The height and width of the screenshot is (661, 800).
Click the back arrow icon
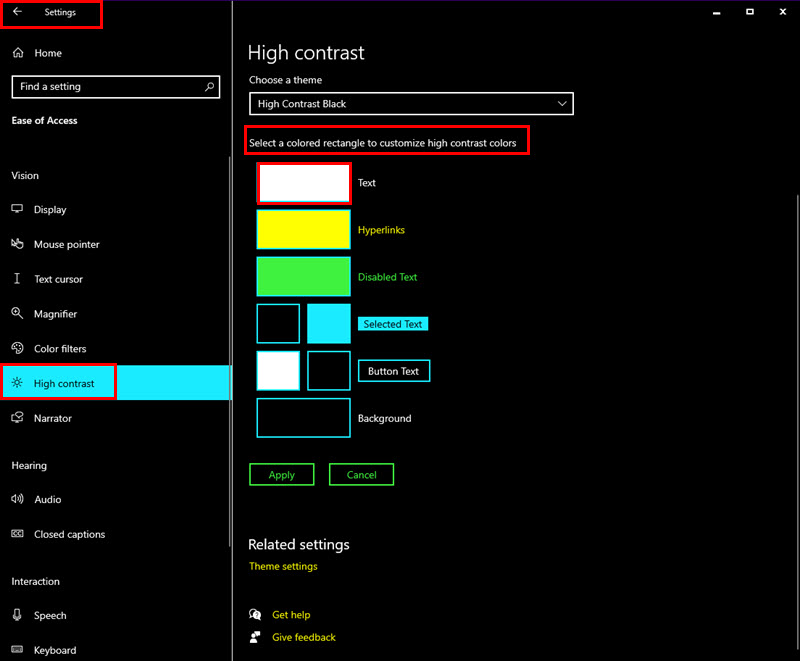[17, 12]
